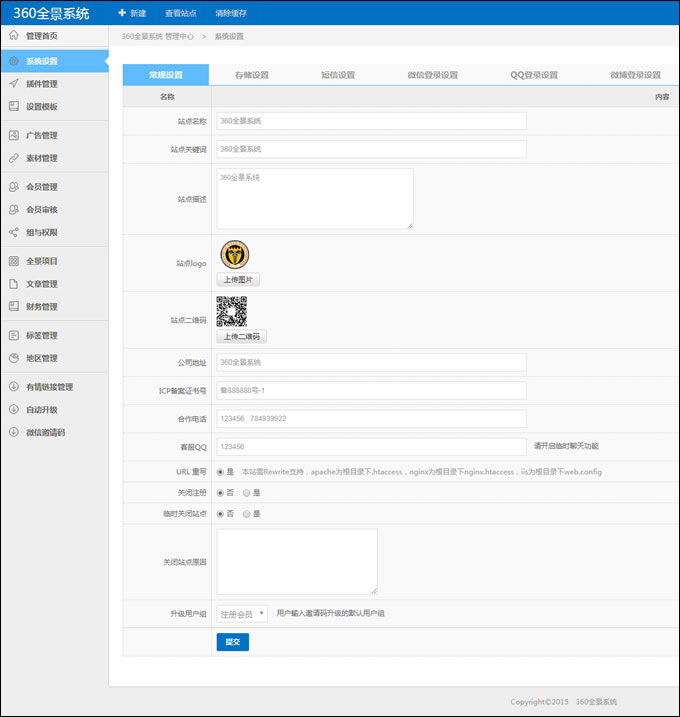Select 否 radio for 临时关闭站点
Image resolution: width=680 pixels, height=717 pixels.
point(220,513)
